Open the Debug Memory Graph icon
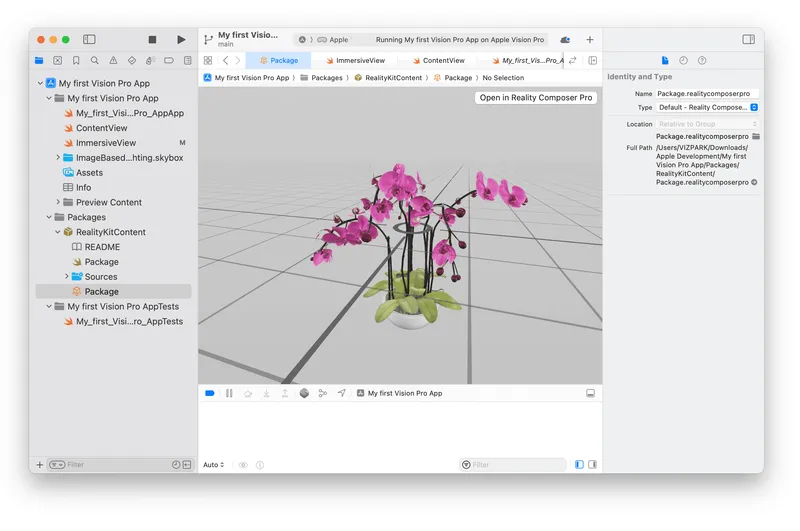The width and height of the screenshot is (800, 531). point(322,394)
